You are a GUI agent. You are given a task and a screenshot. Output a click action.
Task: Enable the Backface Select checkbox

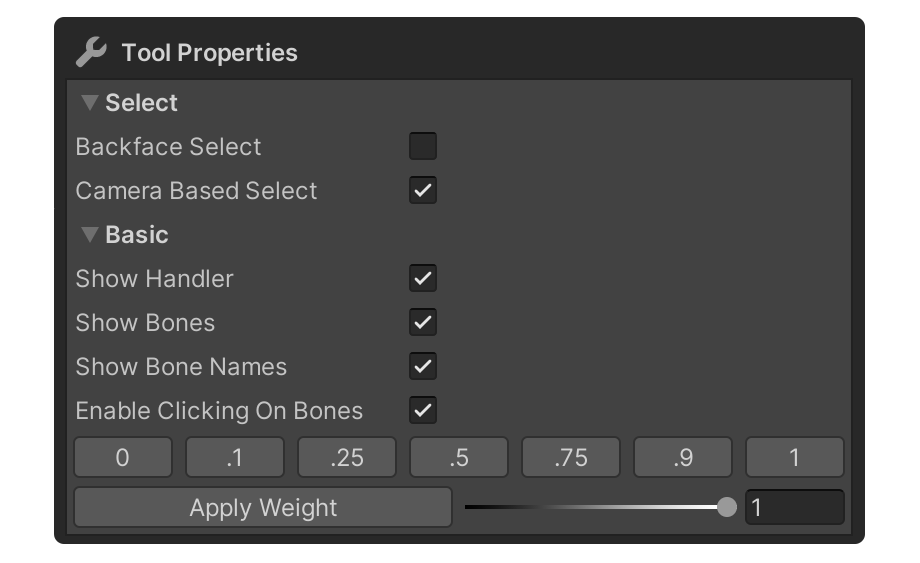point(423,147)
